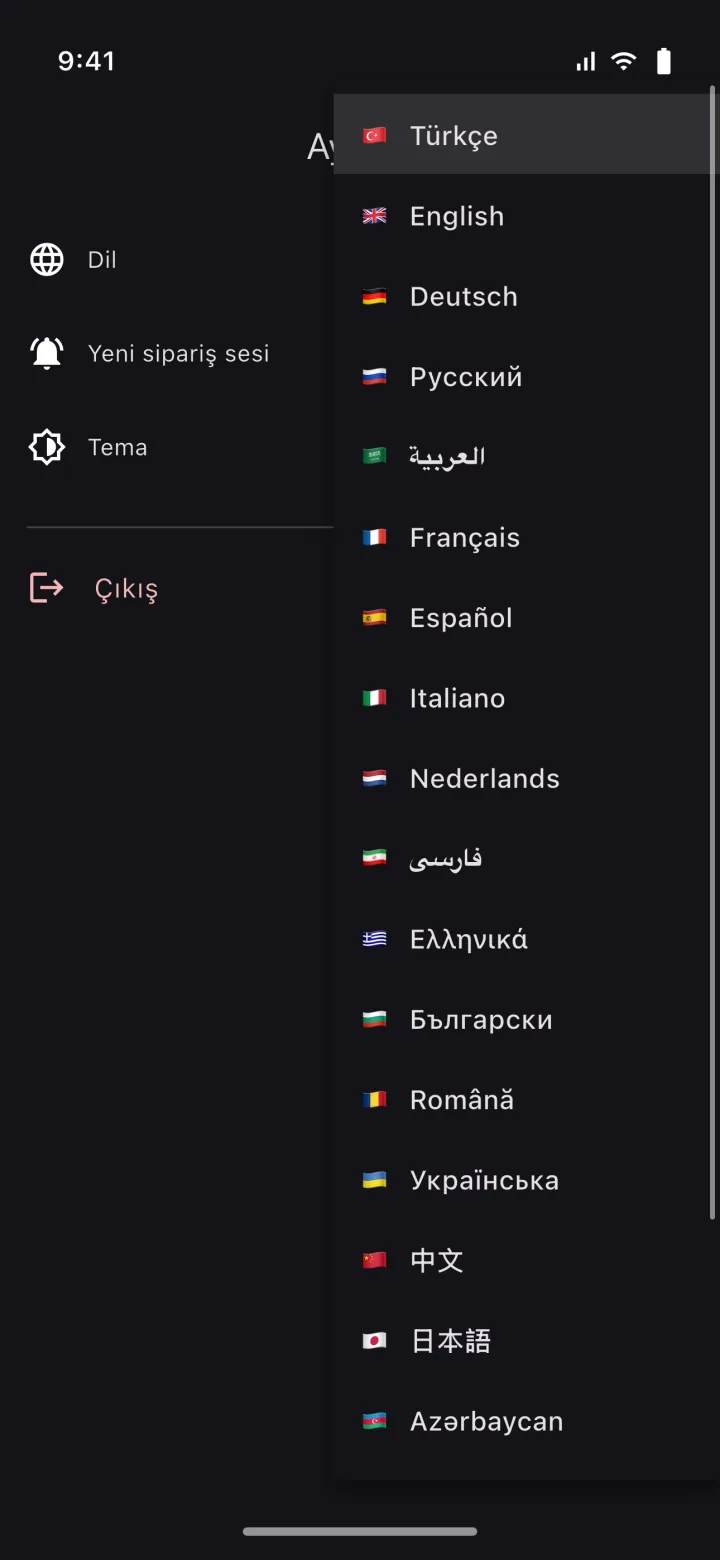Click the language list scrollbar

click(713, 652)
